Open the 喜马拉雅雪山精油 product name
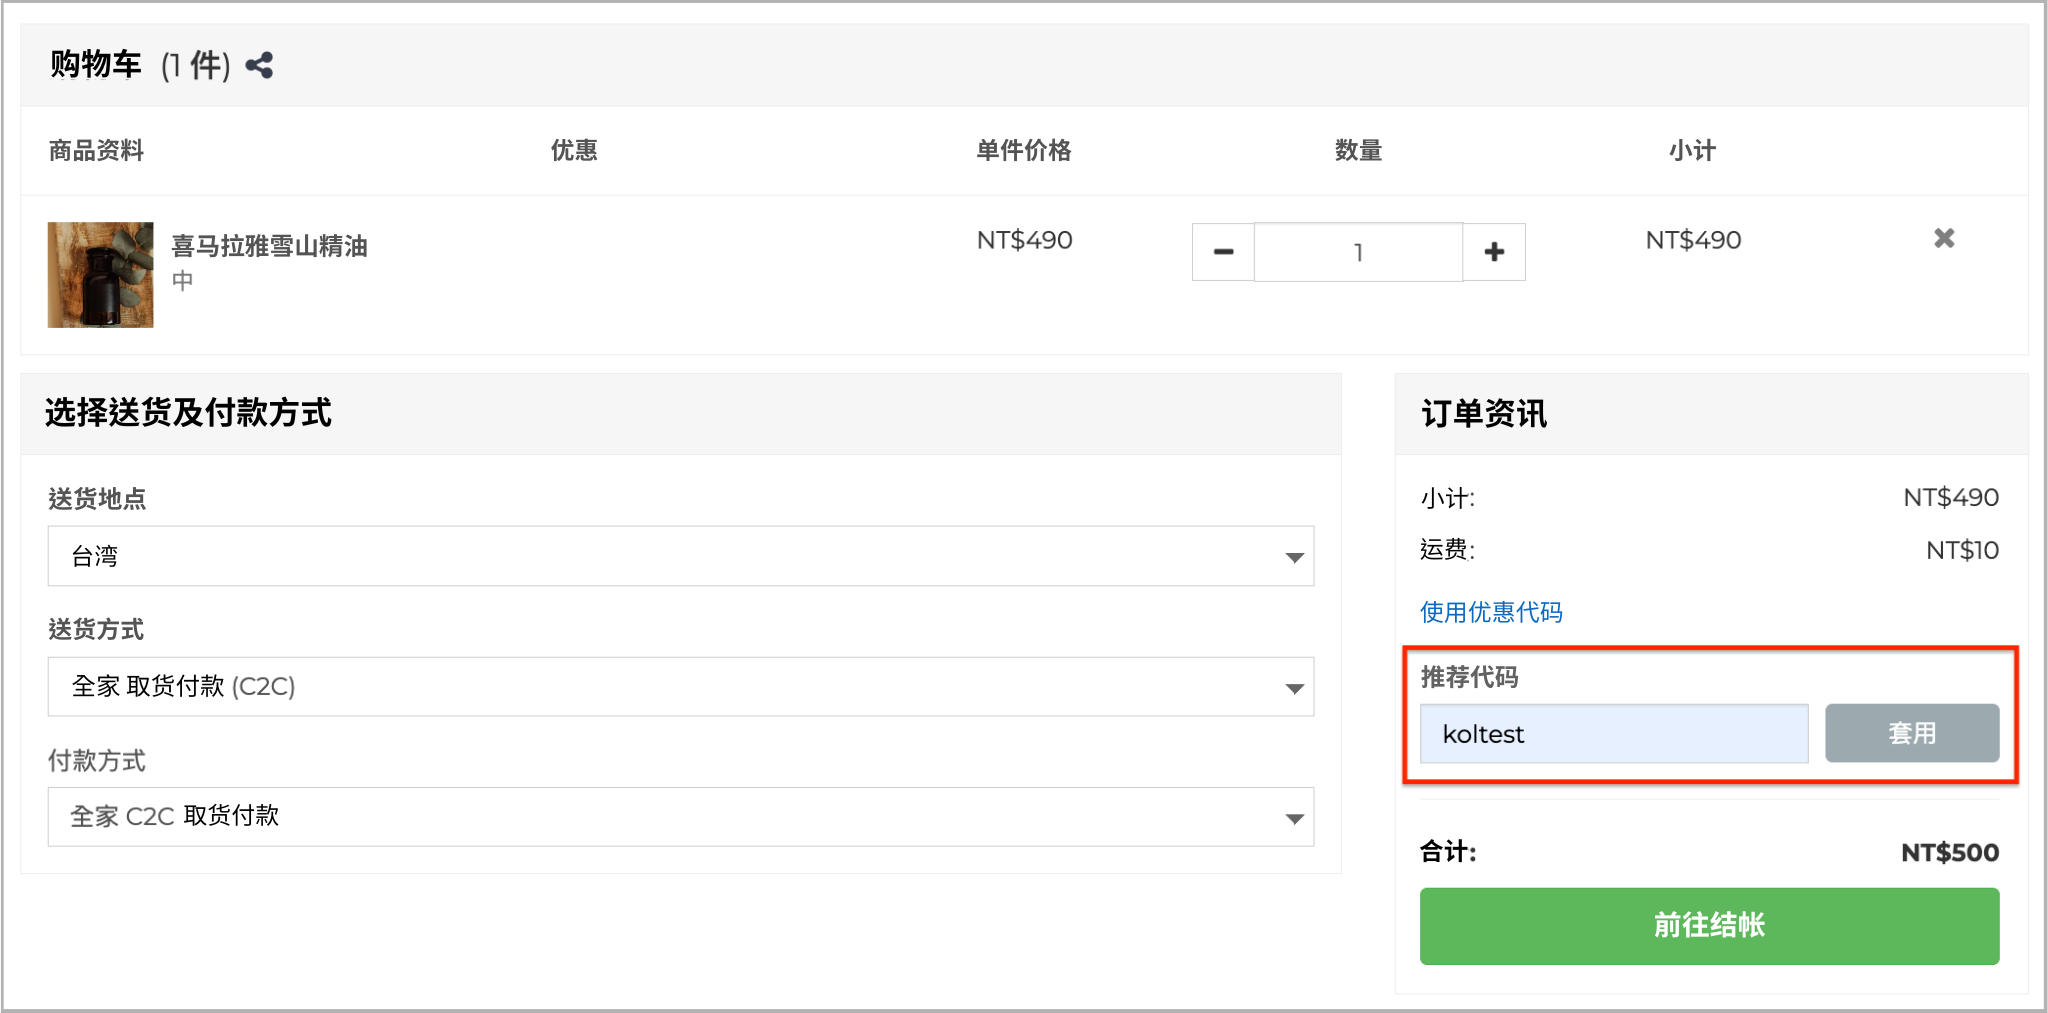This screenshot has height=1013, width=2048. (x=270, y=246)
